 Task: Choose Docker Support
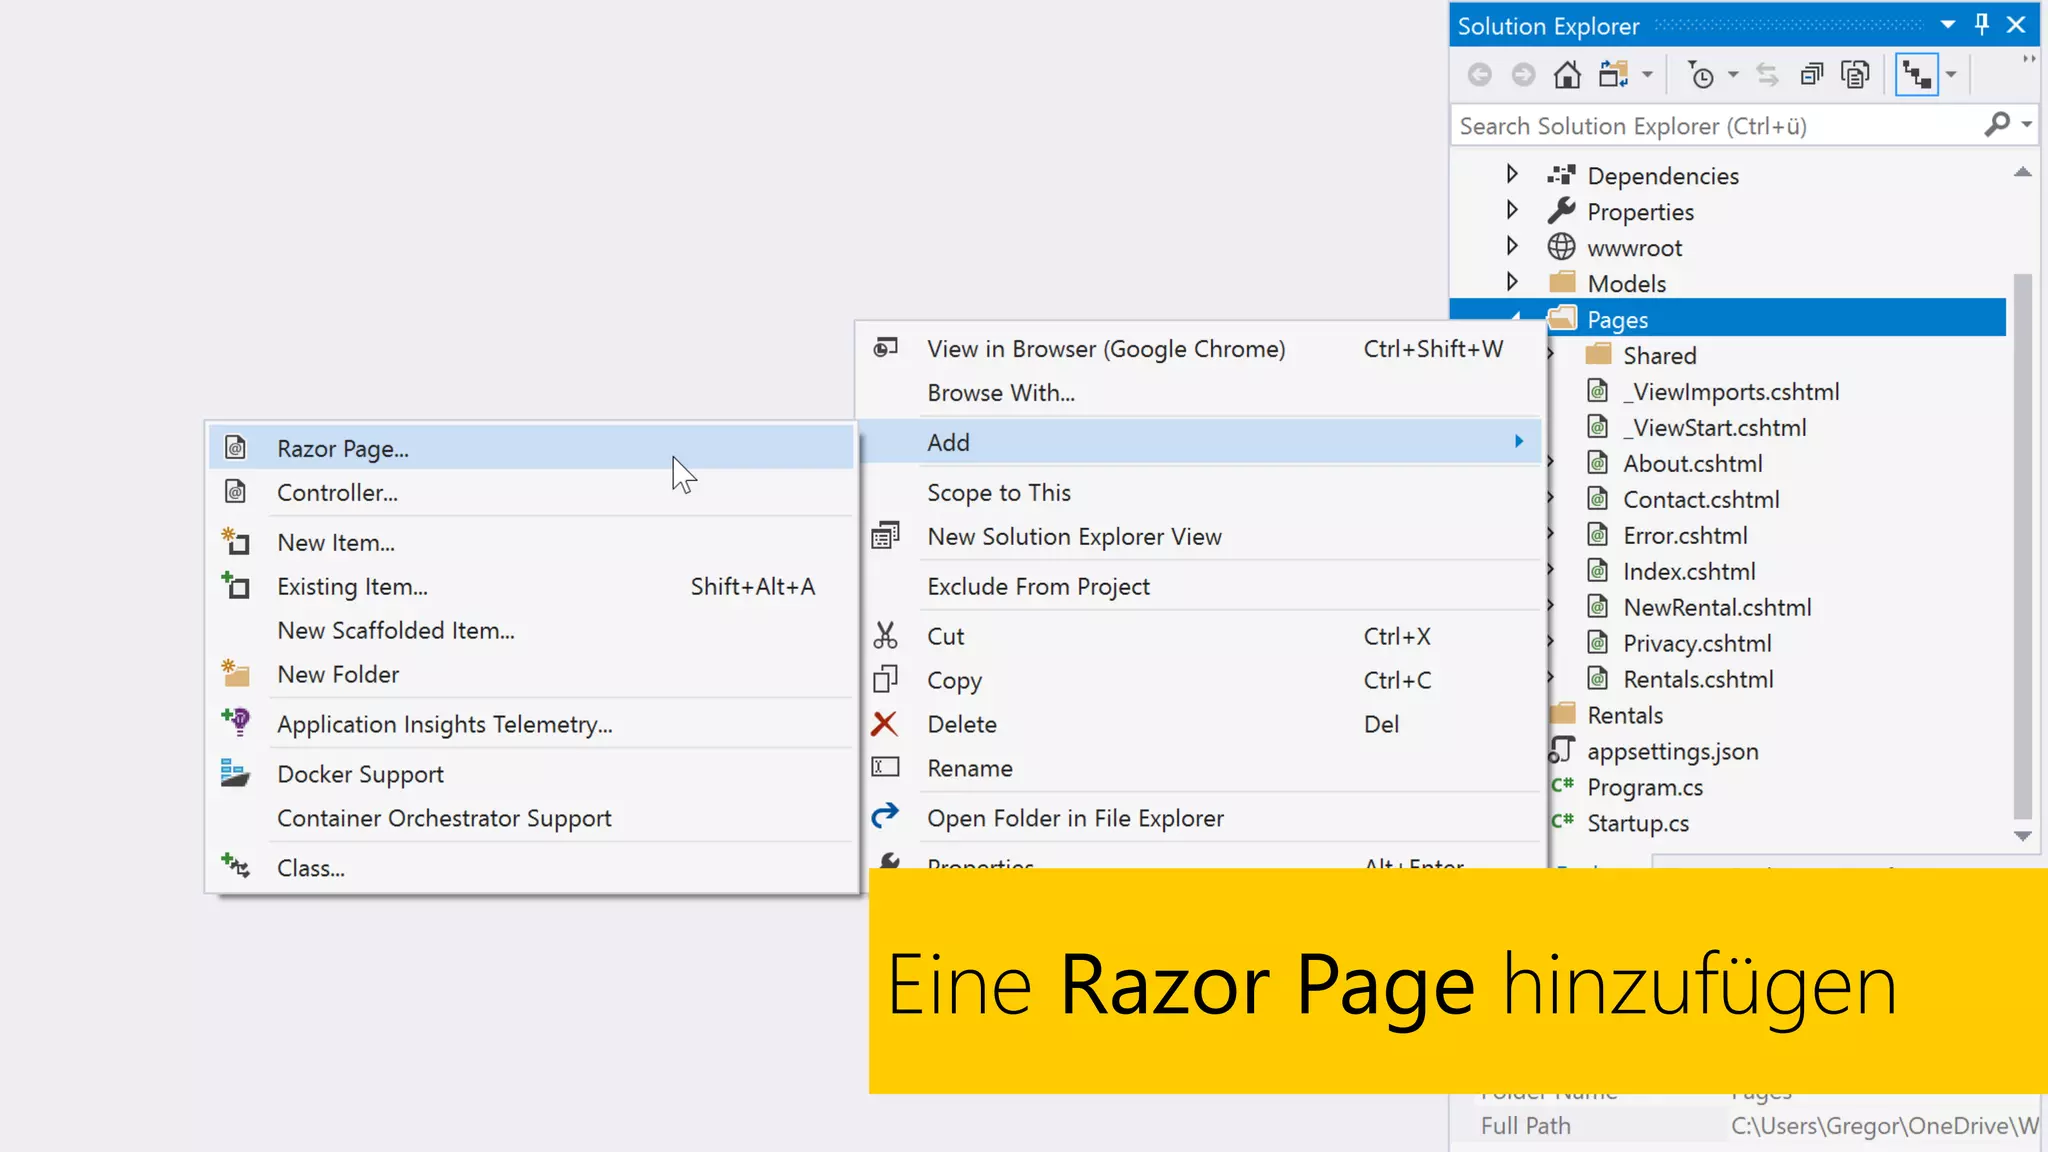tap(532, 775)
